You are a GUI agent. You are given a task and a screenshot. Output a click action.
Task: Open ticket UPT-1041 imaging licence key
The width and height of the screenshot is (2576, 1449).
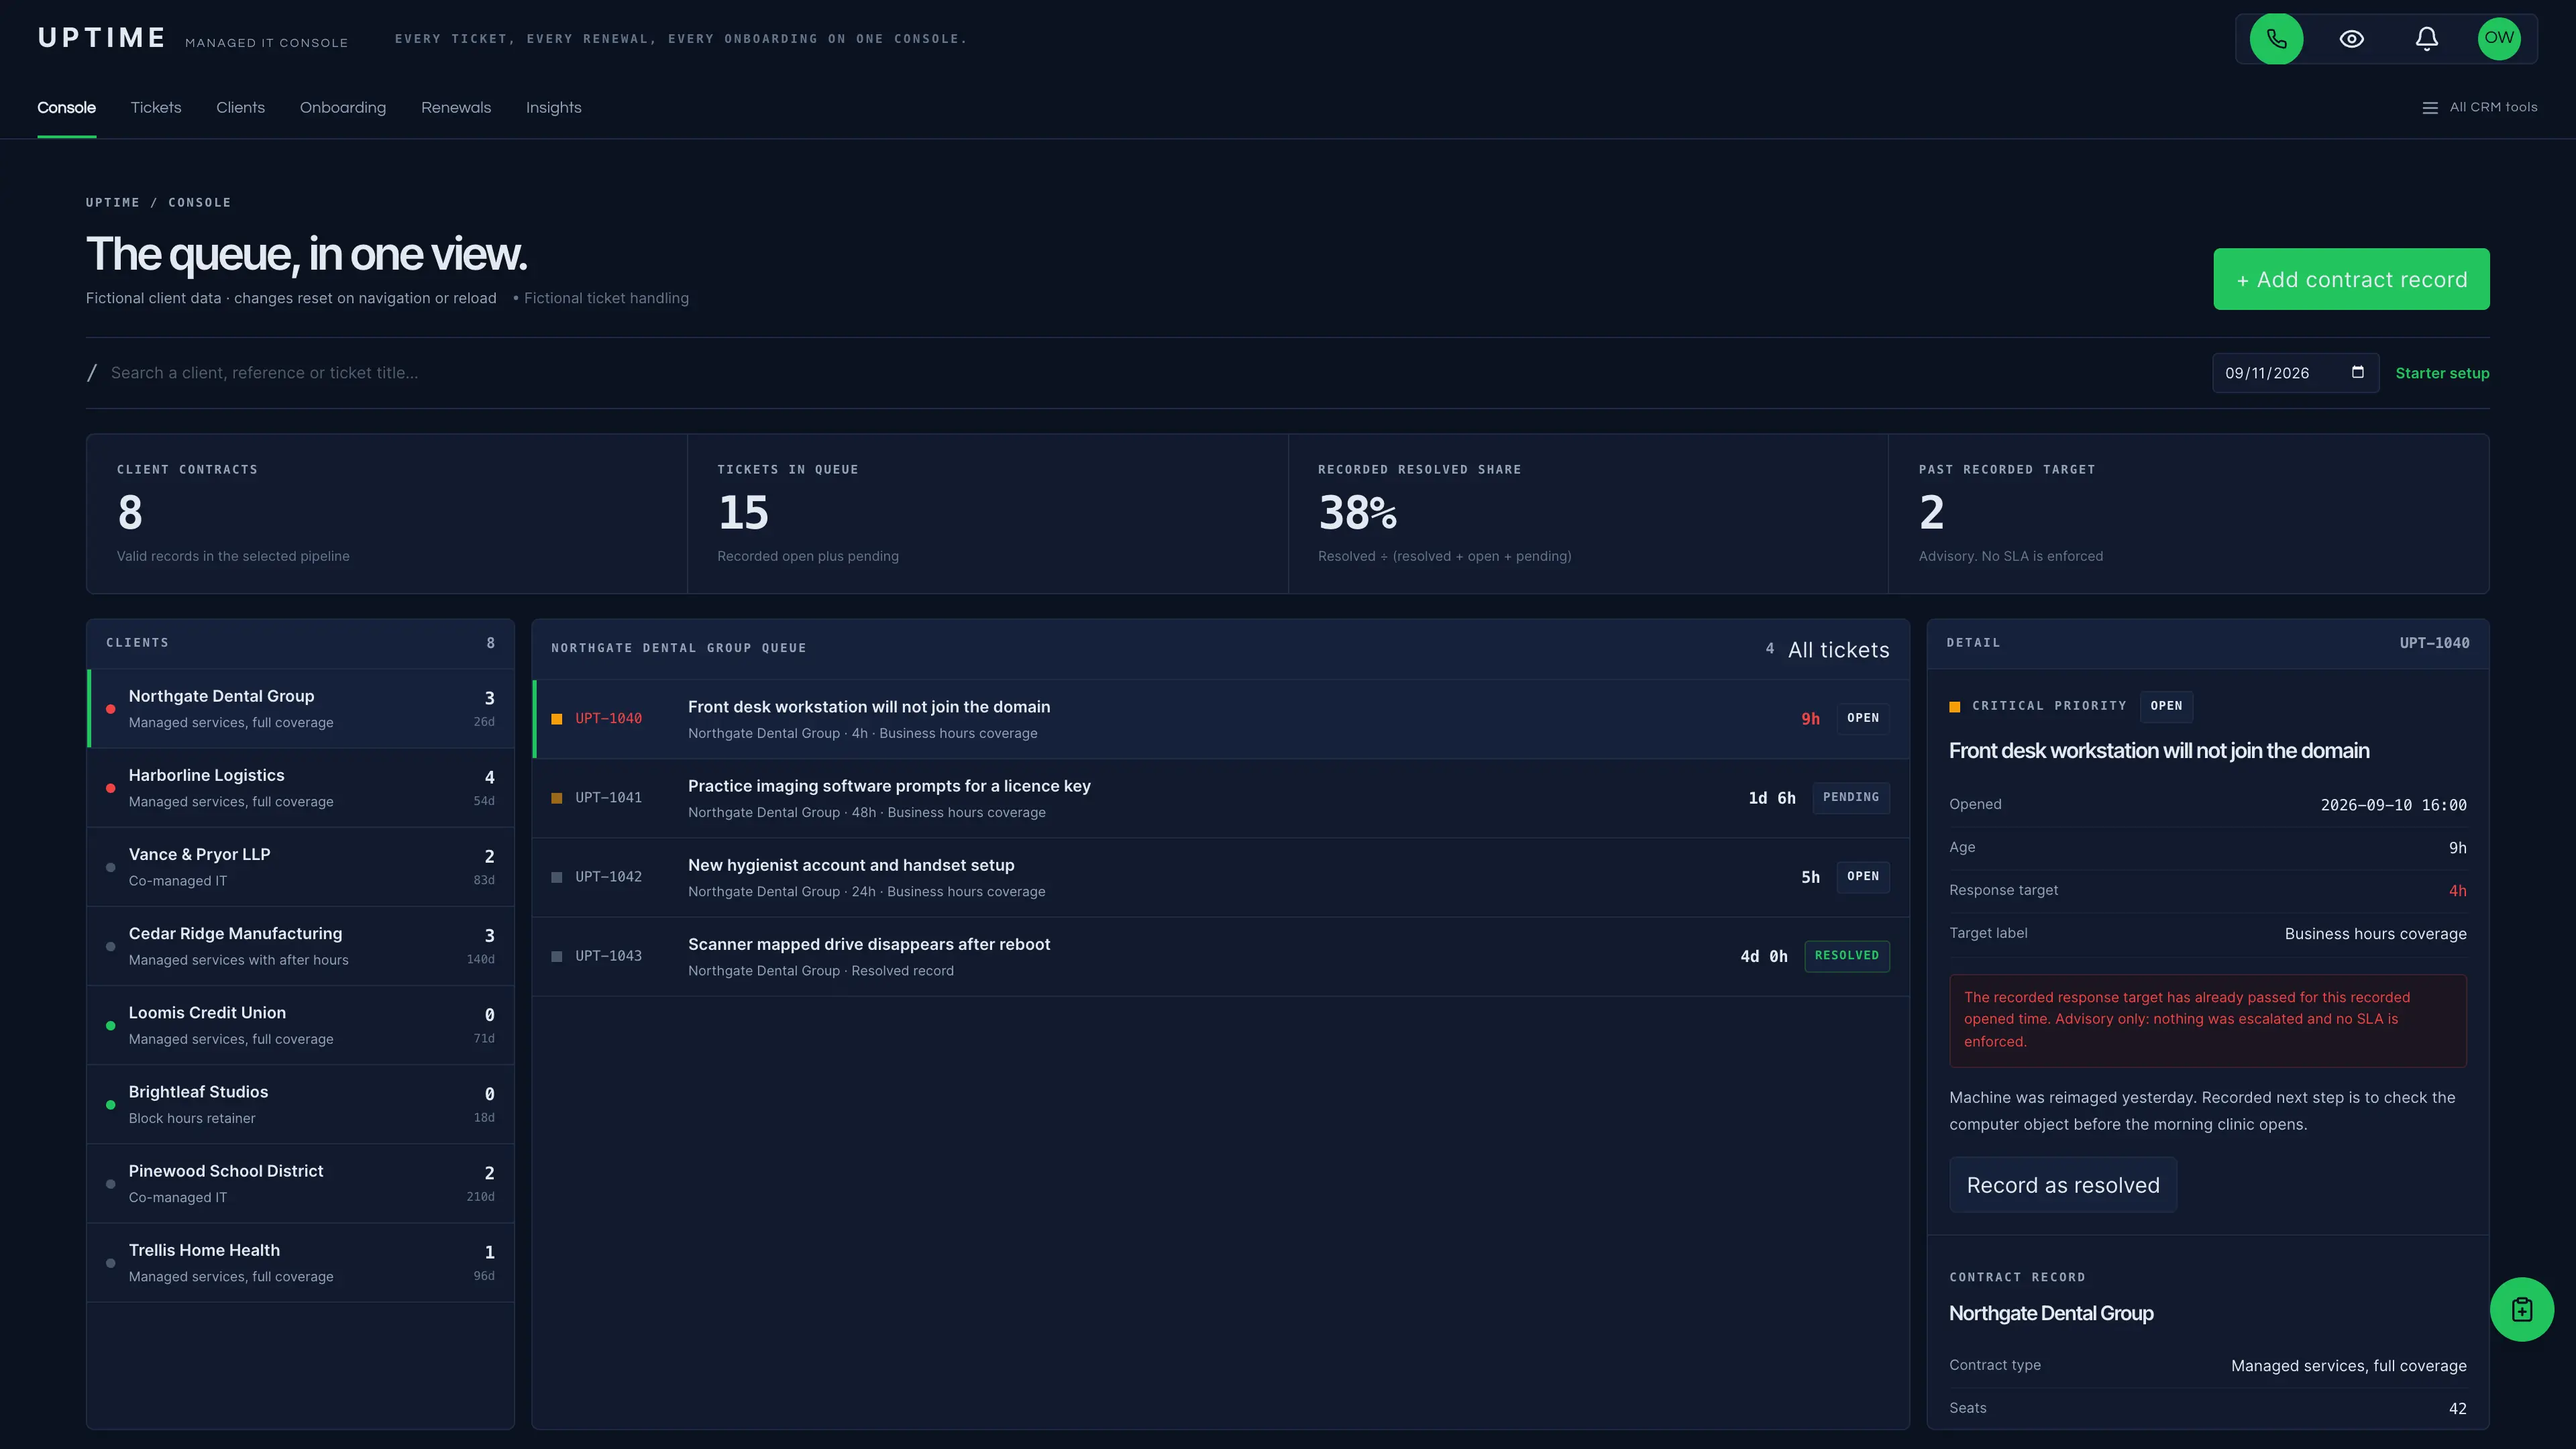tap(1220, 798)
